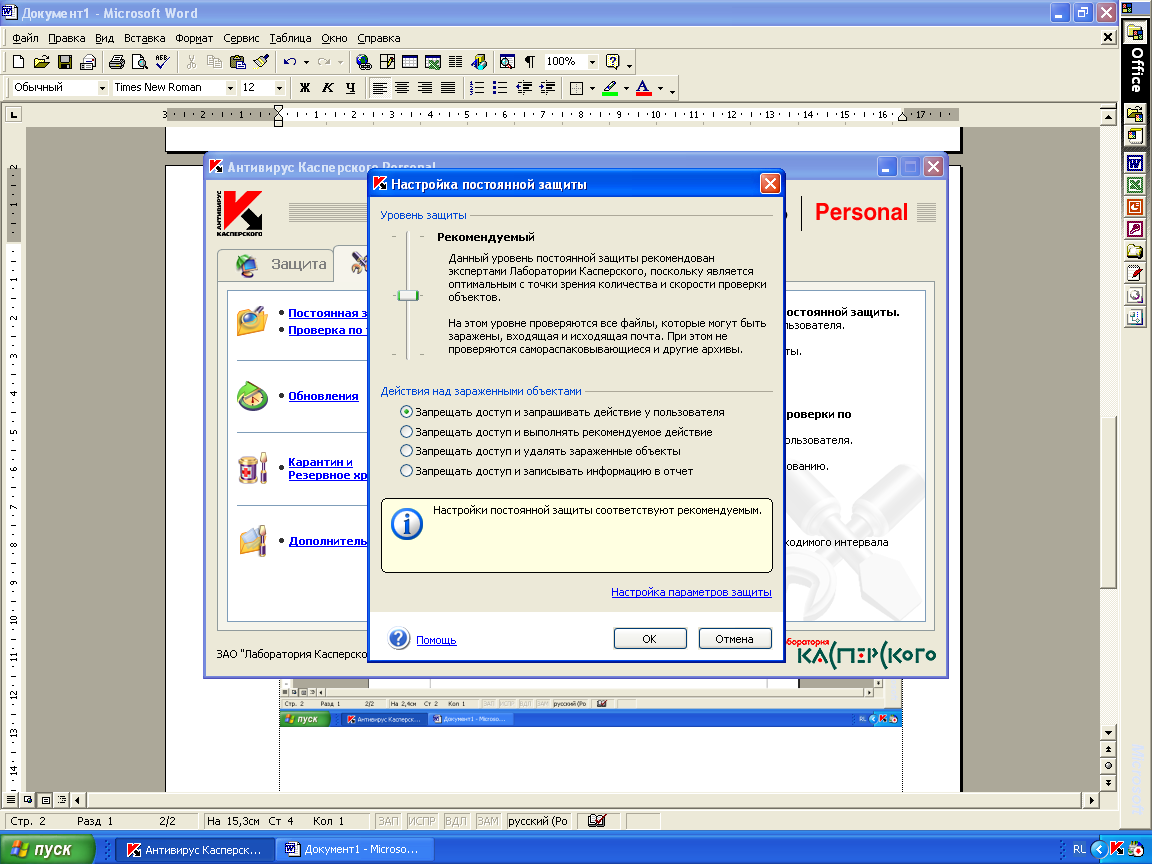Image resolution: width=1152 pixels, height=864 pixels.
Task: Open the font size 12 dropdown
Action: coord(279,88)
